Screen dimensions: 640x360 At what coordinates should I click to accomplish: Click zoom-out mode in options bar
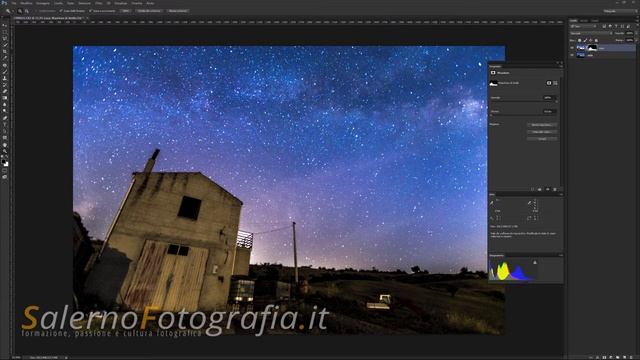(x=27, y=11)
